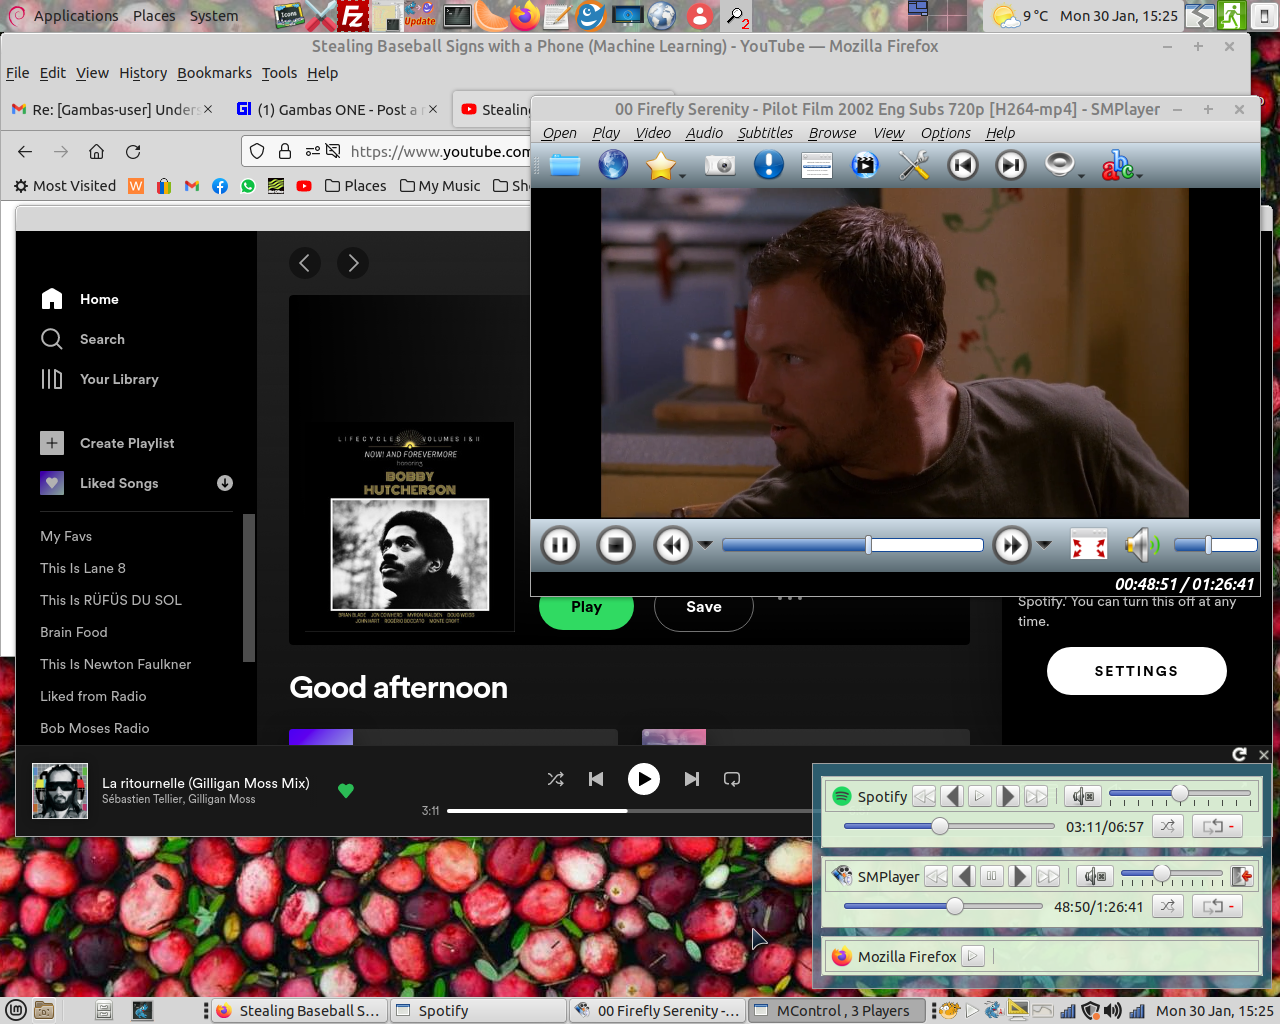The width and height of the screenshot is (1280, 1024).
Task: Open the forward options dropdown arrow
Action: [1045, 545]
